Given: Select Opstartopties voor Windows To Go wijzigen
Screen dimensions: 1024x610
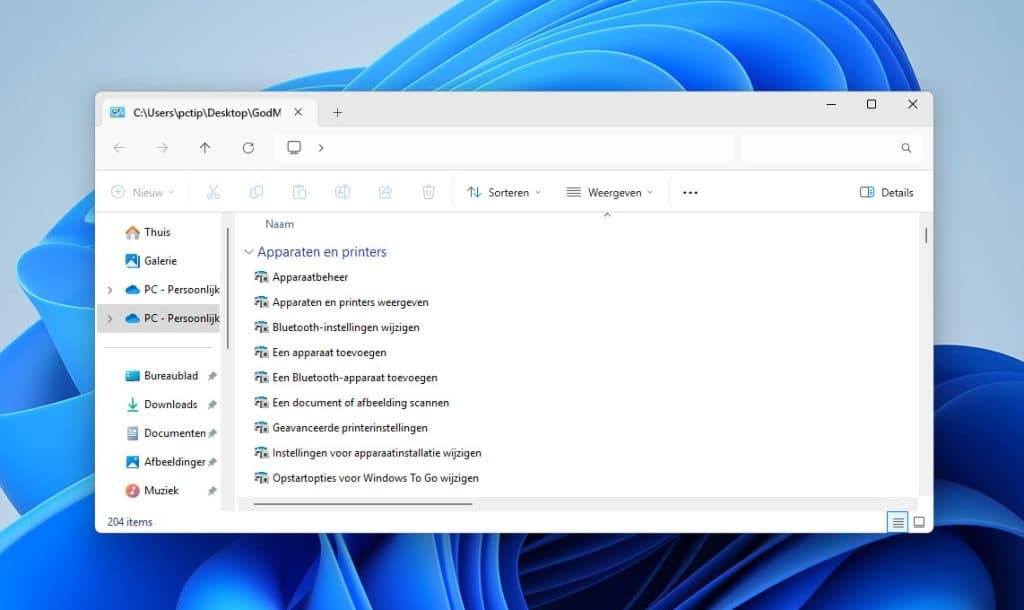Looking at the screenshot, I should [x=376, y=479].
